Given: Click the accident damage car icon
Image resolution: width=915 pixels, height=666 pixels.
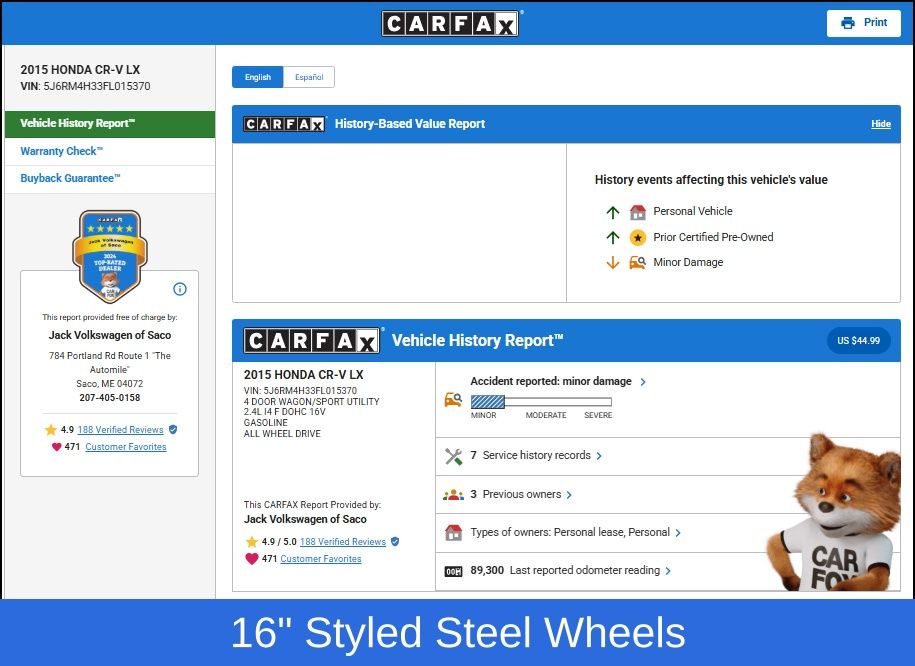Looking at the screenshot, I should 453,399.
